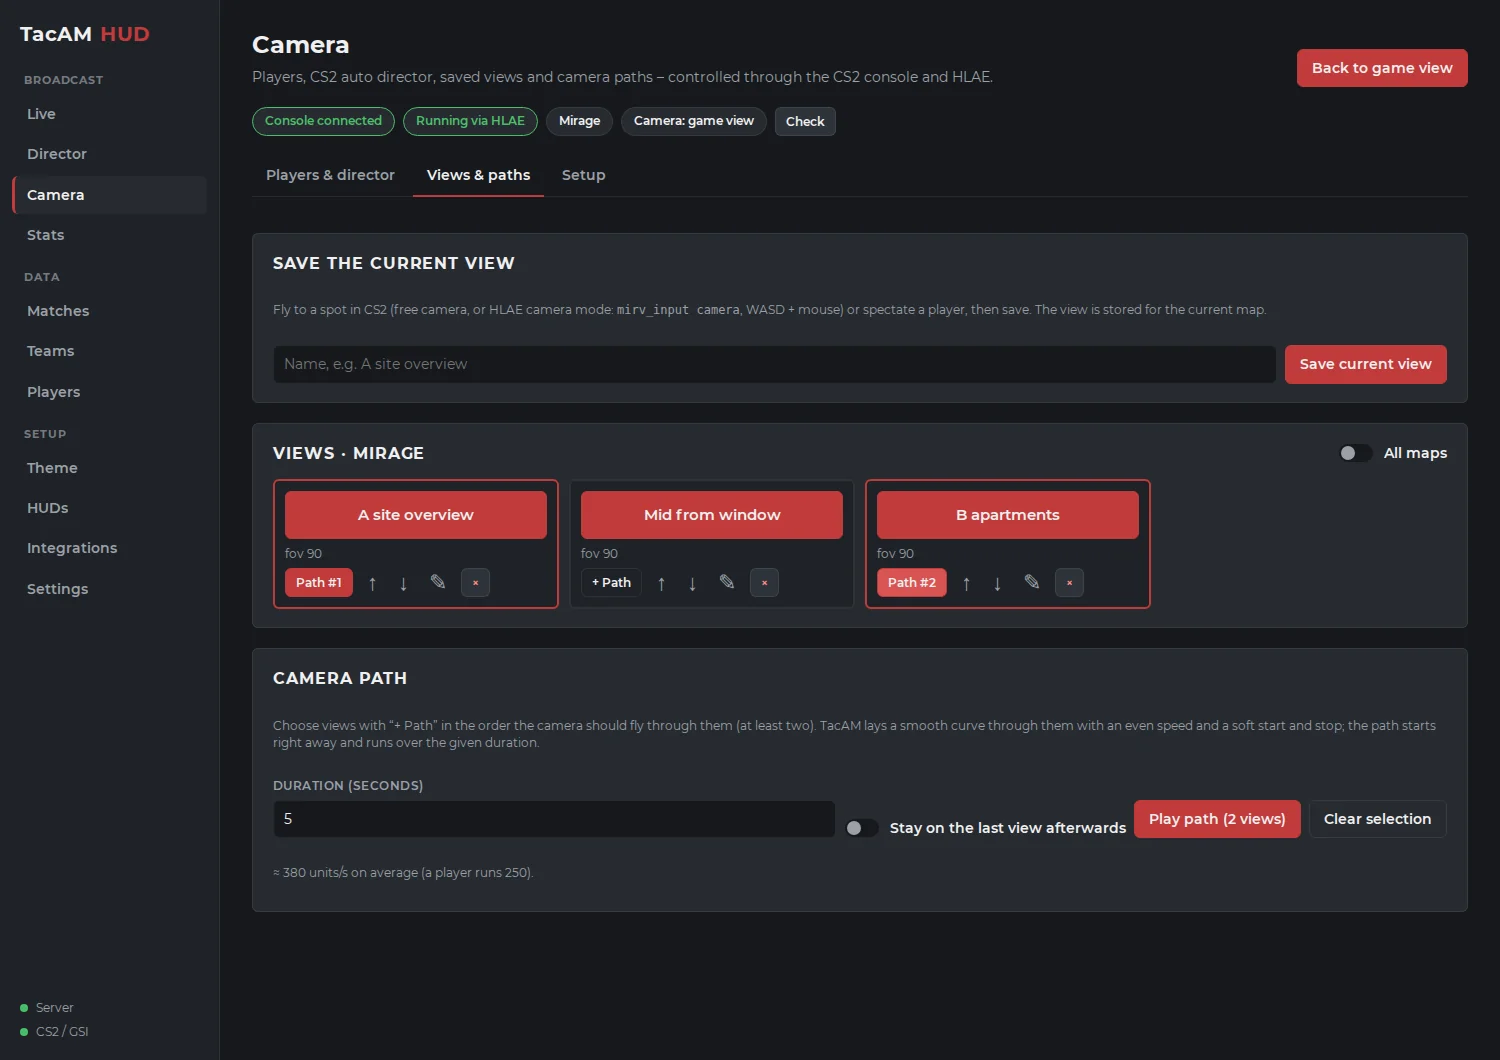Open HUDs in the sidebar

110,508
